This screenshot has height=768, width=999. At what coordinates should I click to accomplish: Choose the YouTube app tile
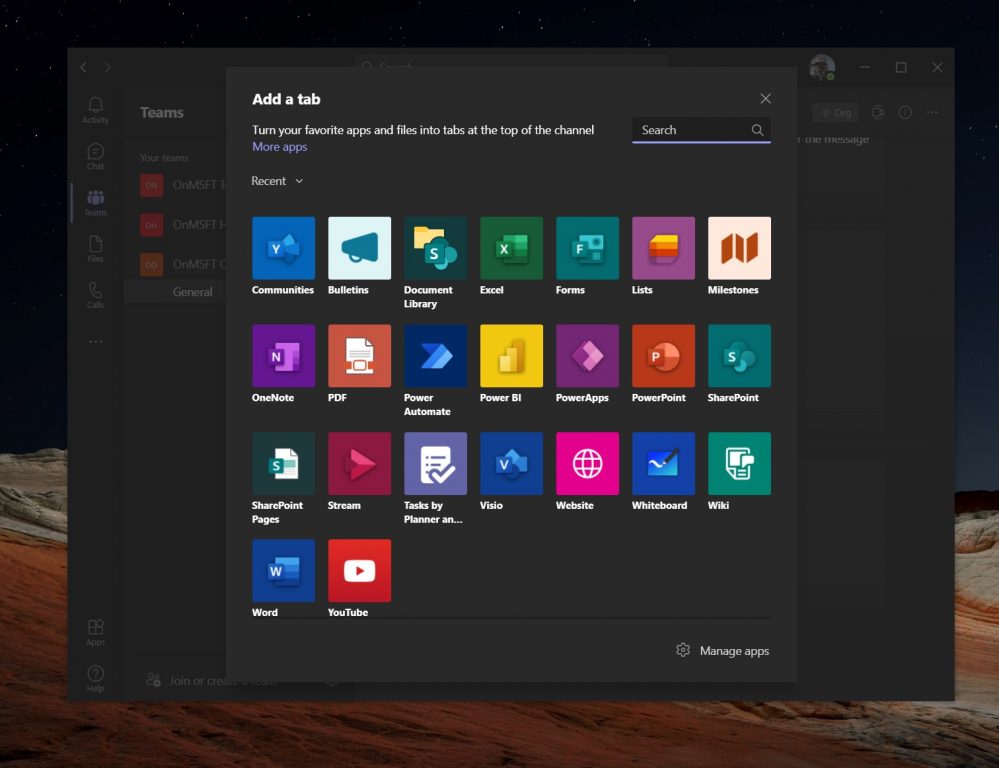359,570
